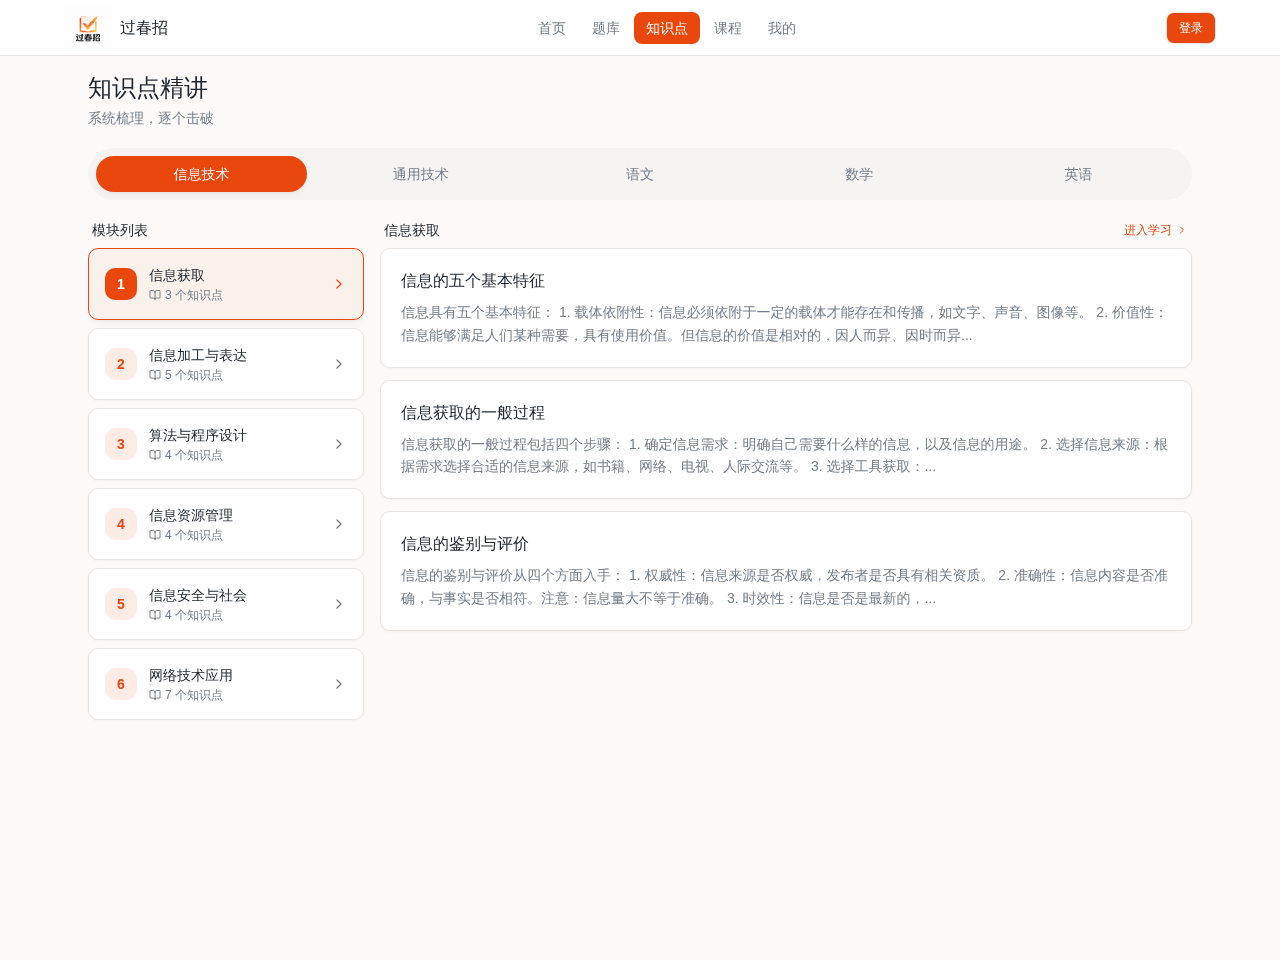Click number badge 2 for 信息加工与表达
Image resolution: width=1280 pixels, height=960 pixels.
click(x=121, y=364)
